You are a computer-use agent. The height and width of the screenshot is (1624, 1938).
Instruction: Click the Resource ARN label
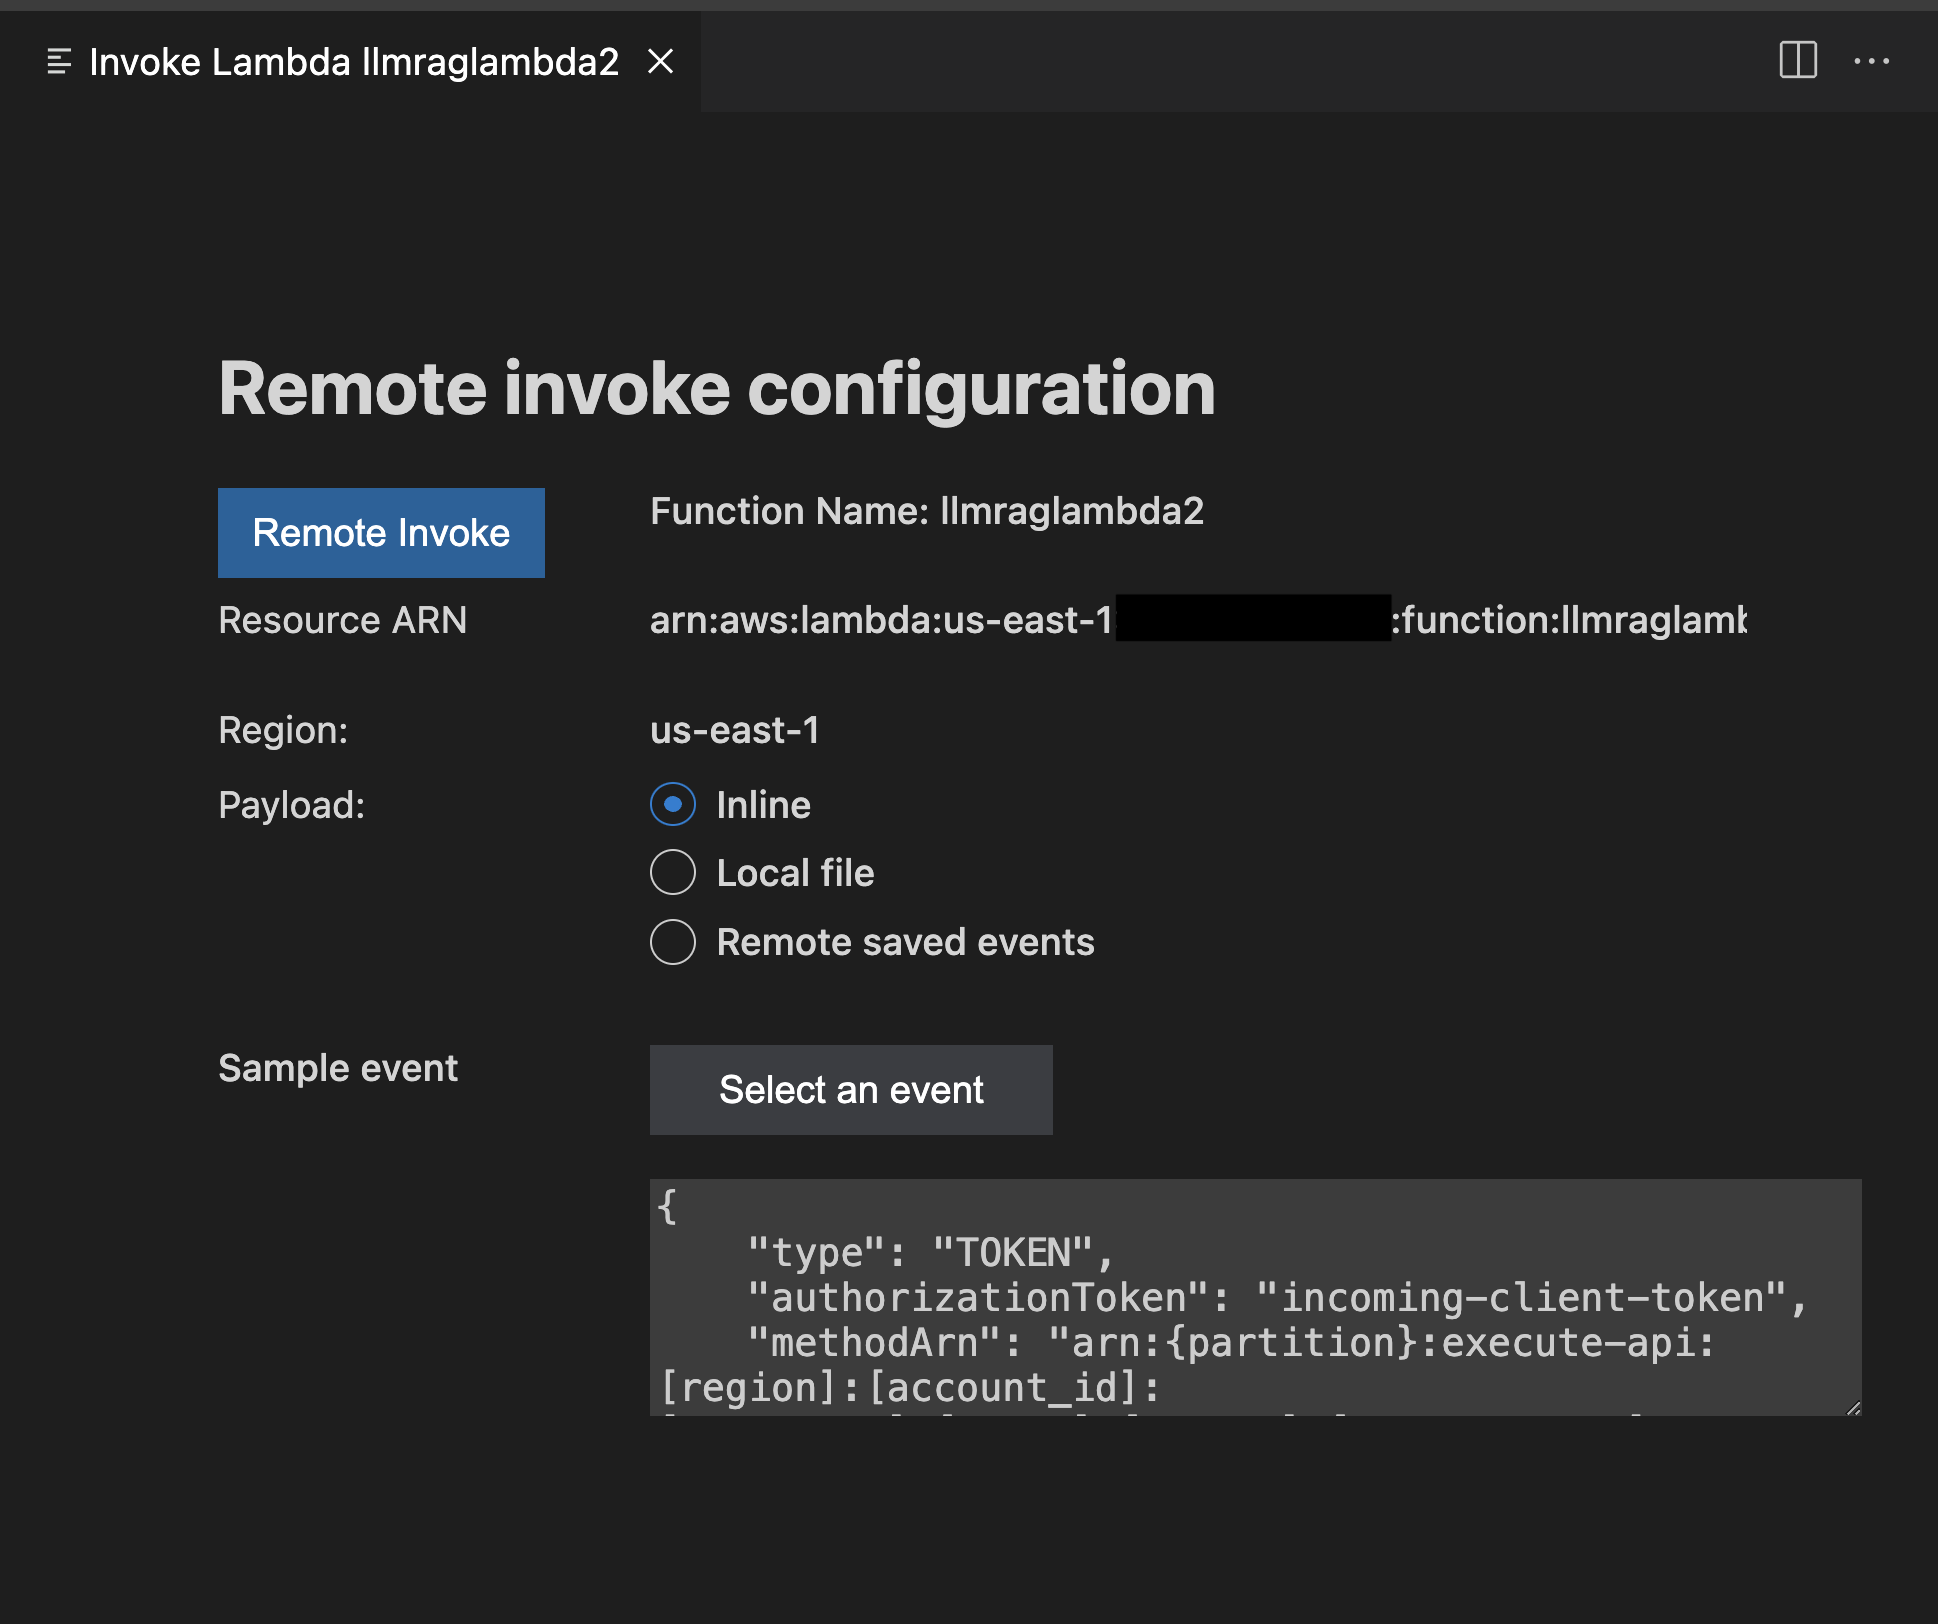343,620
